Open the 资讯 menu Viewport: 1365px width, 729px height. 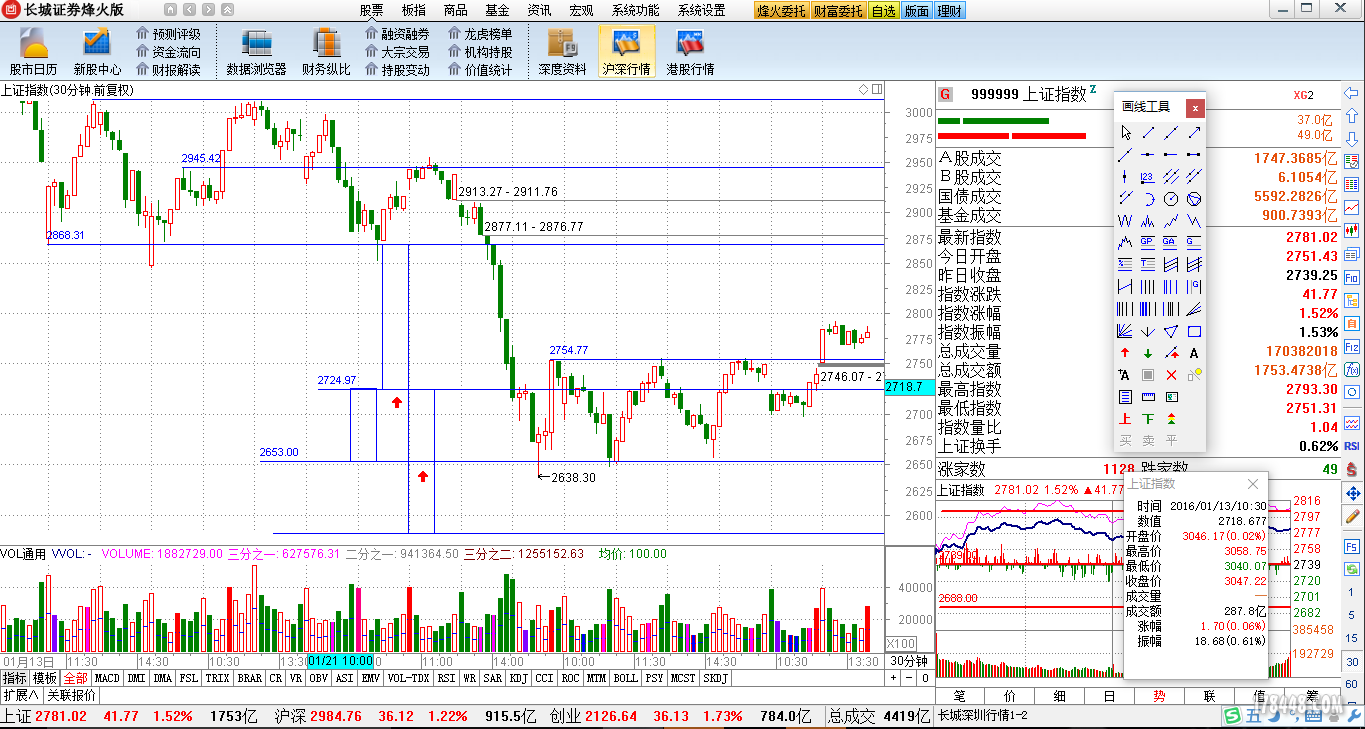[539, 11]
